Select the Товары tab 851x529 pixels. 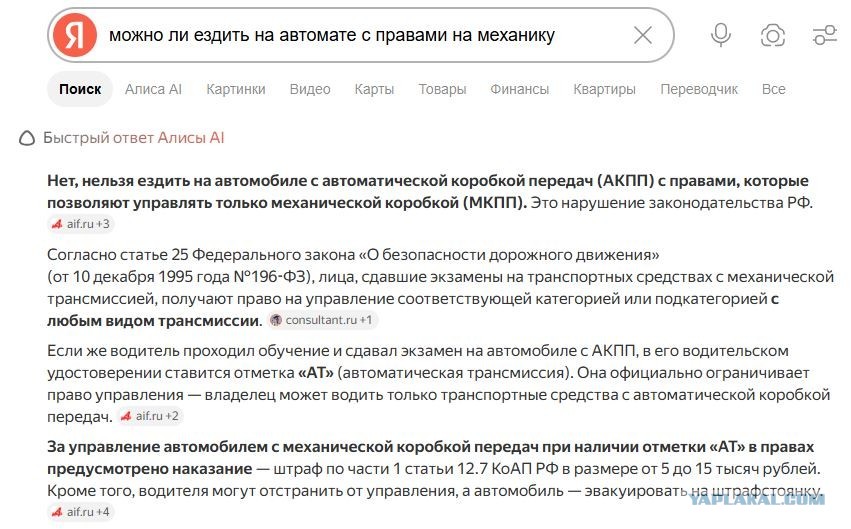point(442,89)
